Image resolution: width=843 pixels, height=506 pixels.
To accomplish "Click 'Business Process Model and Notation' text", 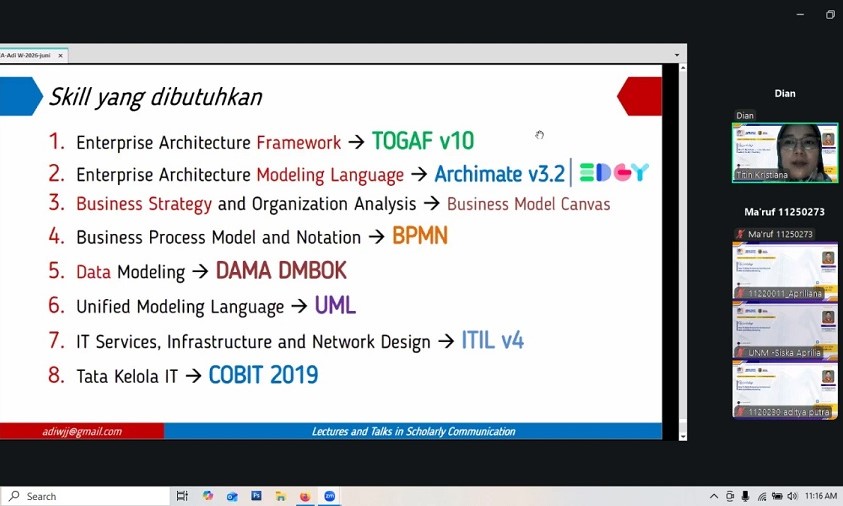I will [218, 237].
